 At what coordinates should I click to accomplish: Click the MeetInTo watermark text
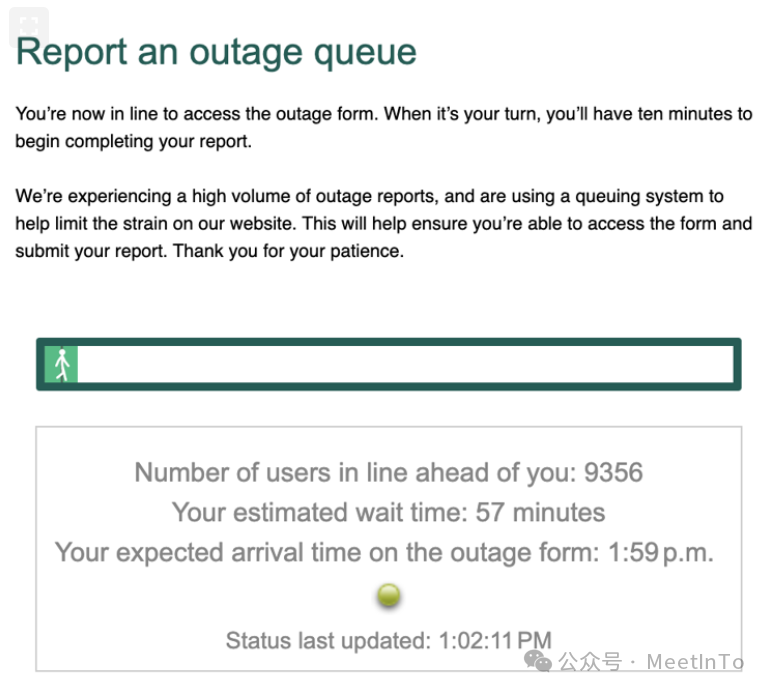[x=695, y=662]
